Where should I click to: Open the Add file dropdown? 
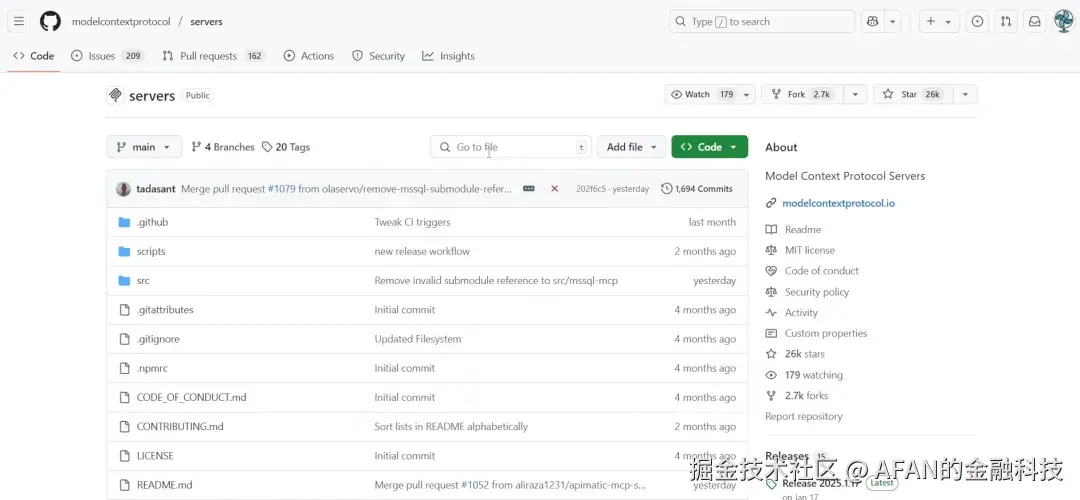tap(632, 147)
